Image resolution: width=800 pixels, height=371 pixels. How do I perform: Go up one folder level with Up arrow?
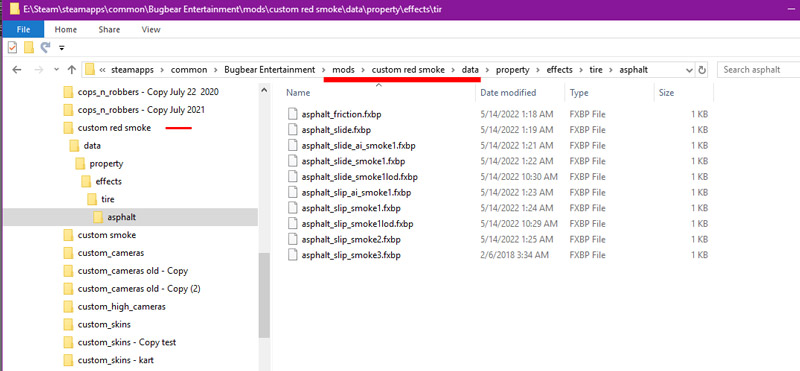[71, 70]
